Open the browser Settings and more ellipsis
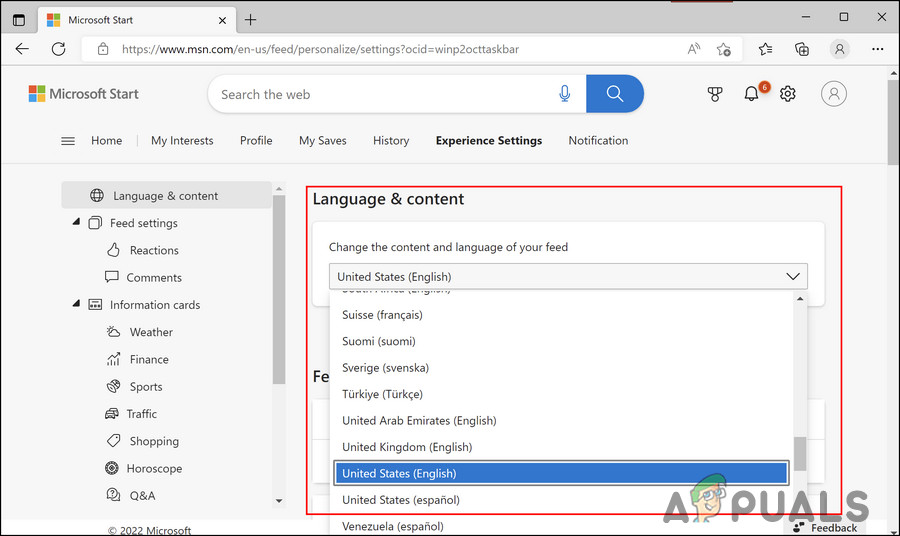 pos(877,49)
